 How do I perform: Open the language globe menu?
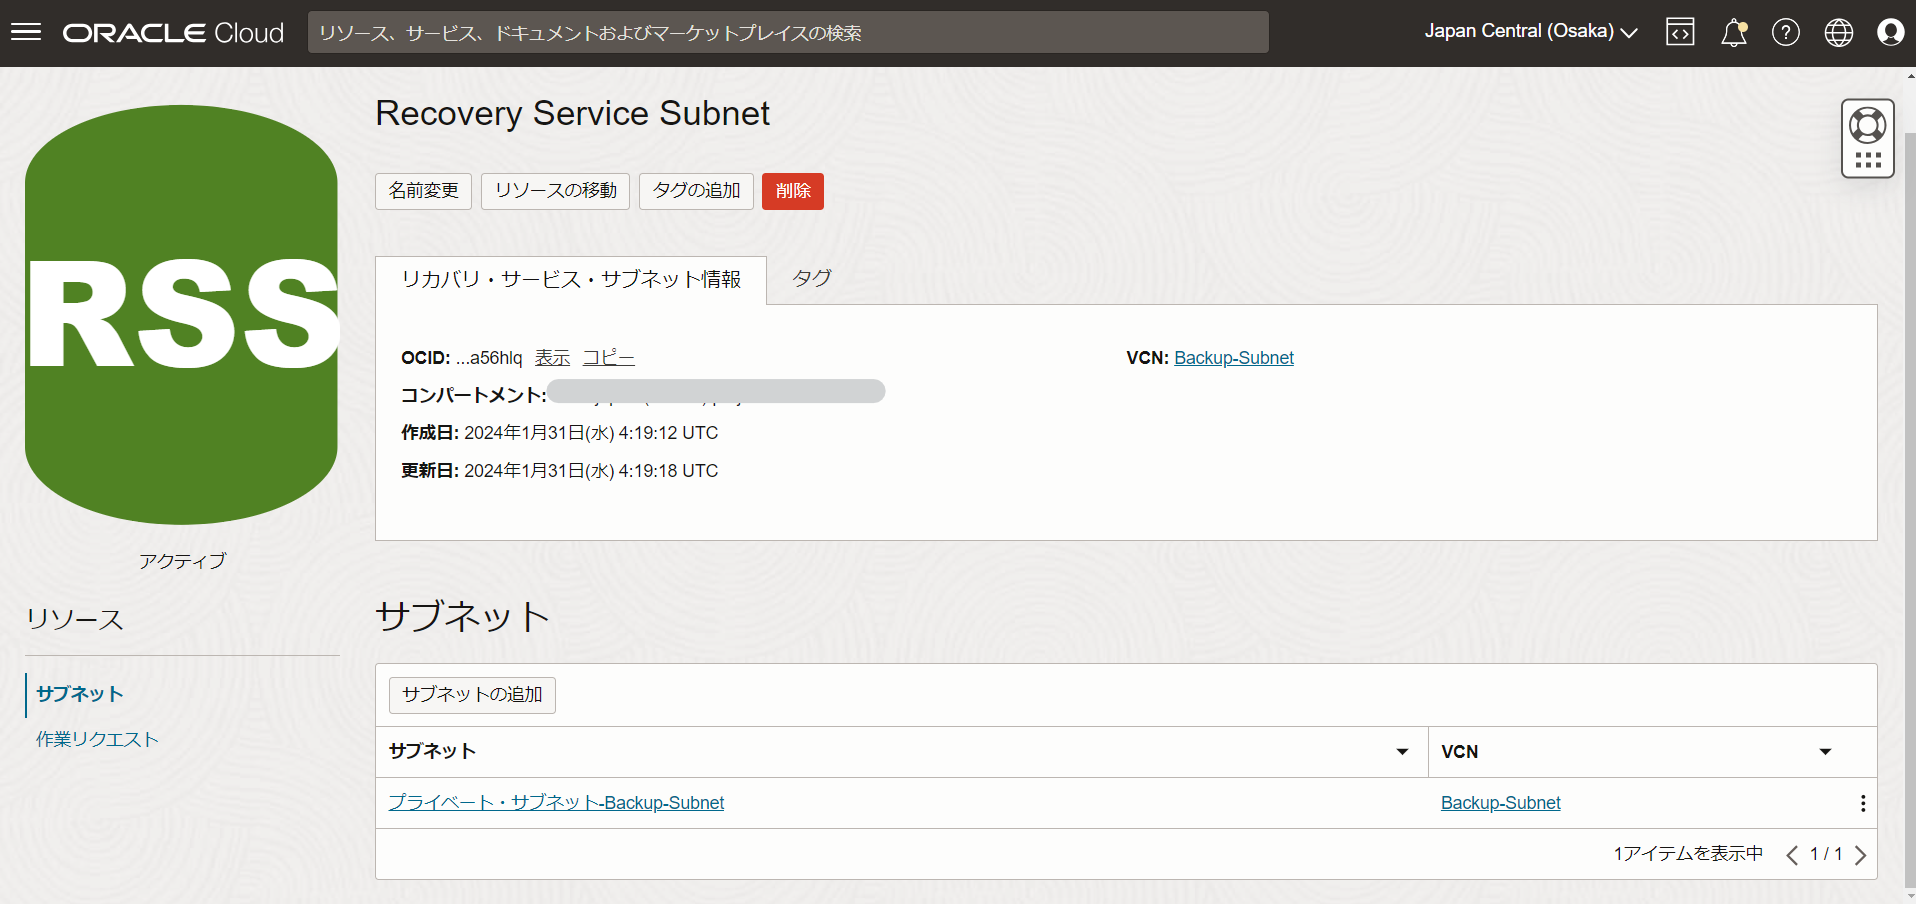click(1838, 32)
